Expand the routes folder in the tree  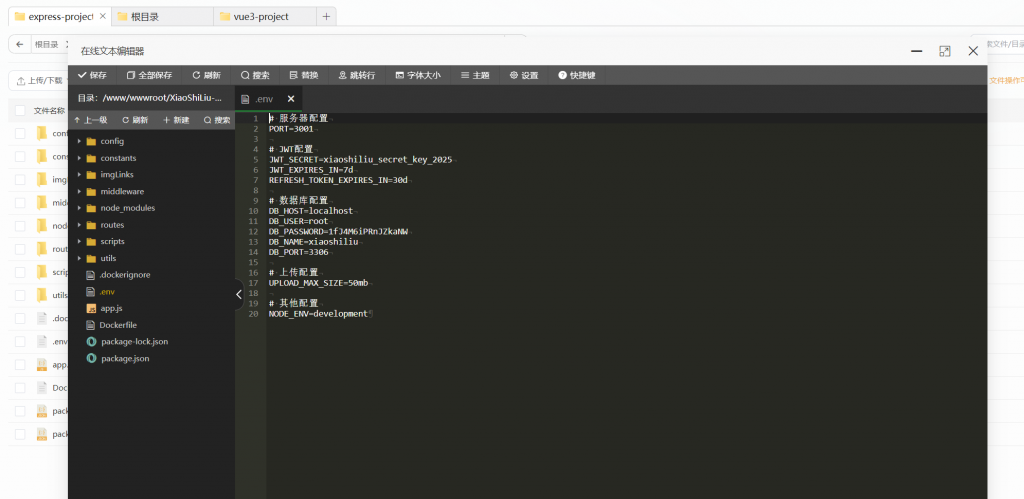79,225
